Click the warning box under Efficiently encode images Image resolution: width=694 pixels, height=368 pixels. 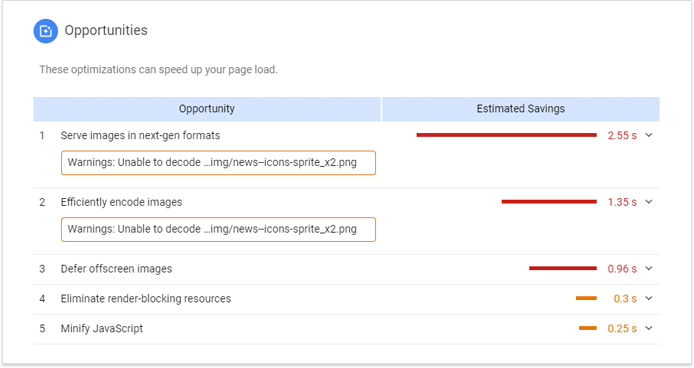pyautogui.click(x=218, y=229)
